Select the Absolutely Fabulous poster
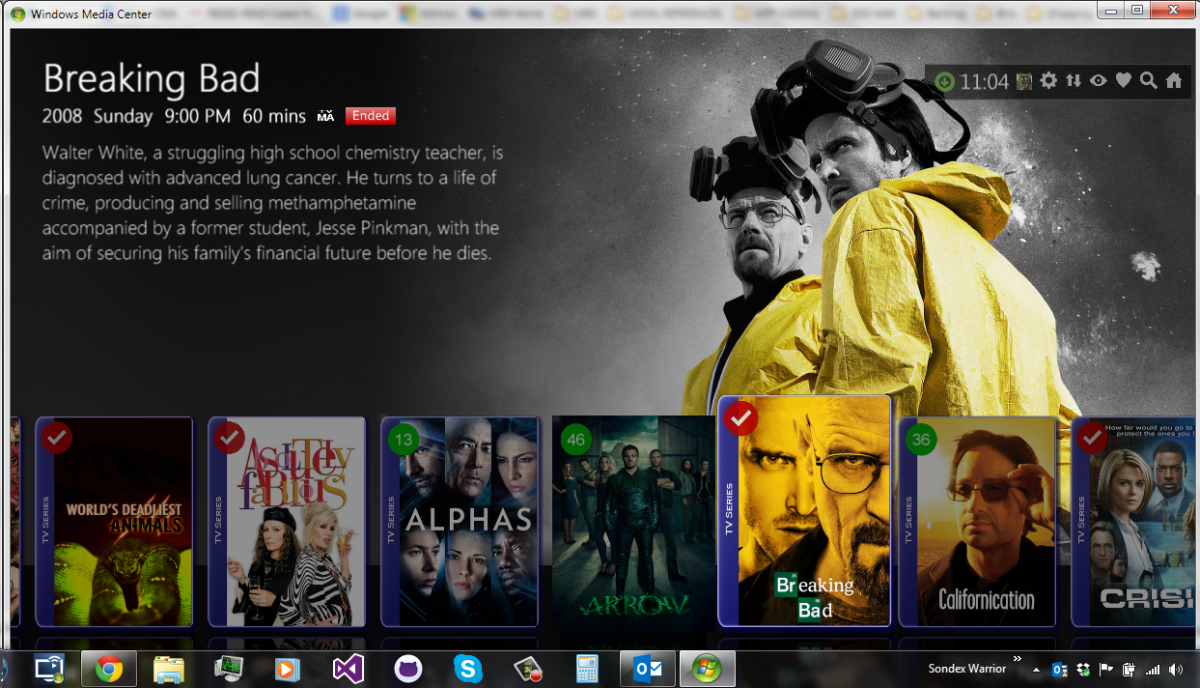The height and width of the screenshot is (688, 1200). 287,522
